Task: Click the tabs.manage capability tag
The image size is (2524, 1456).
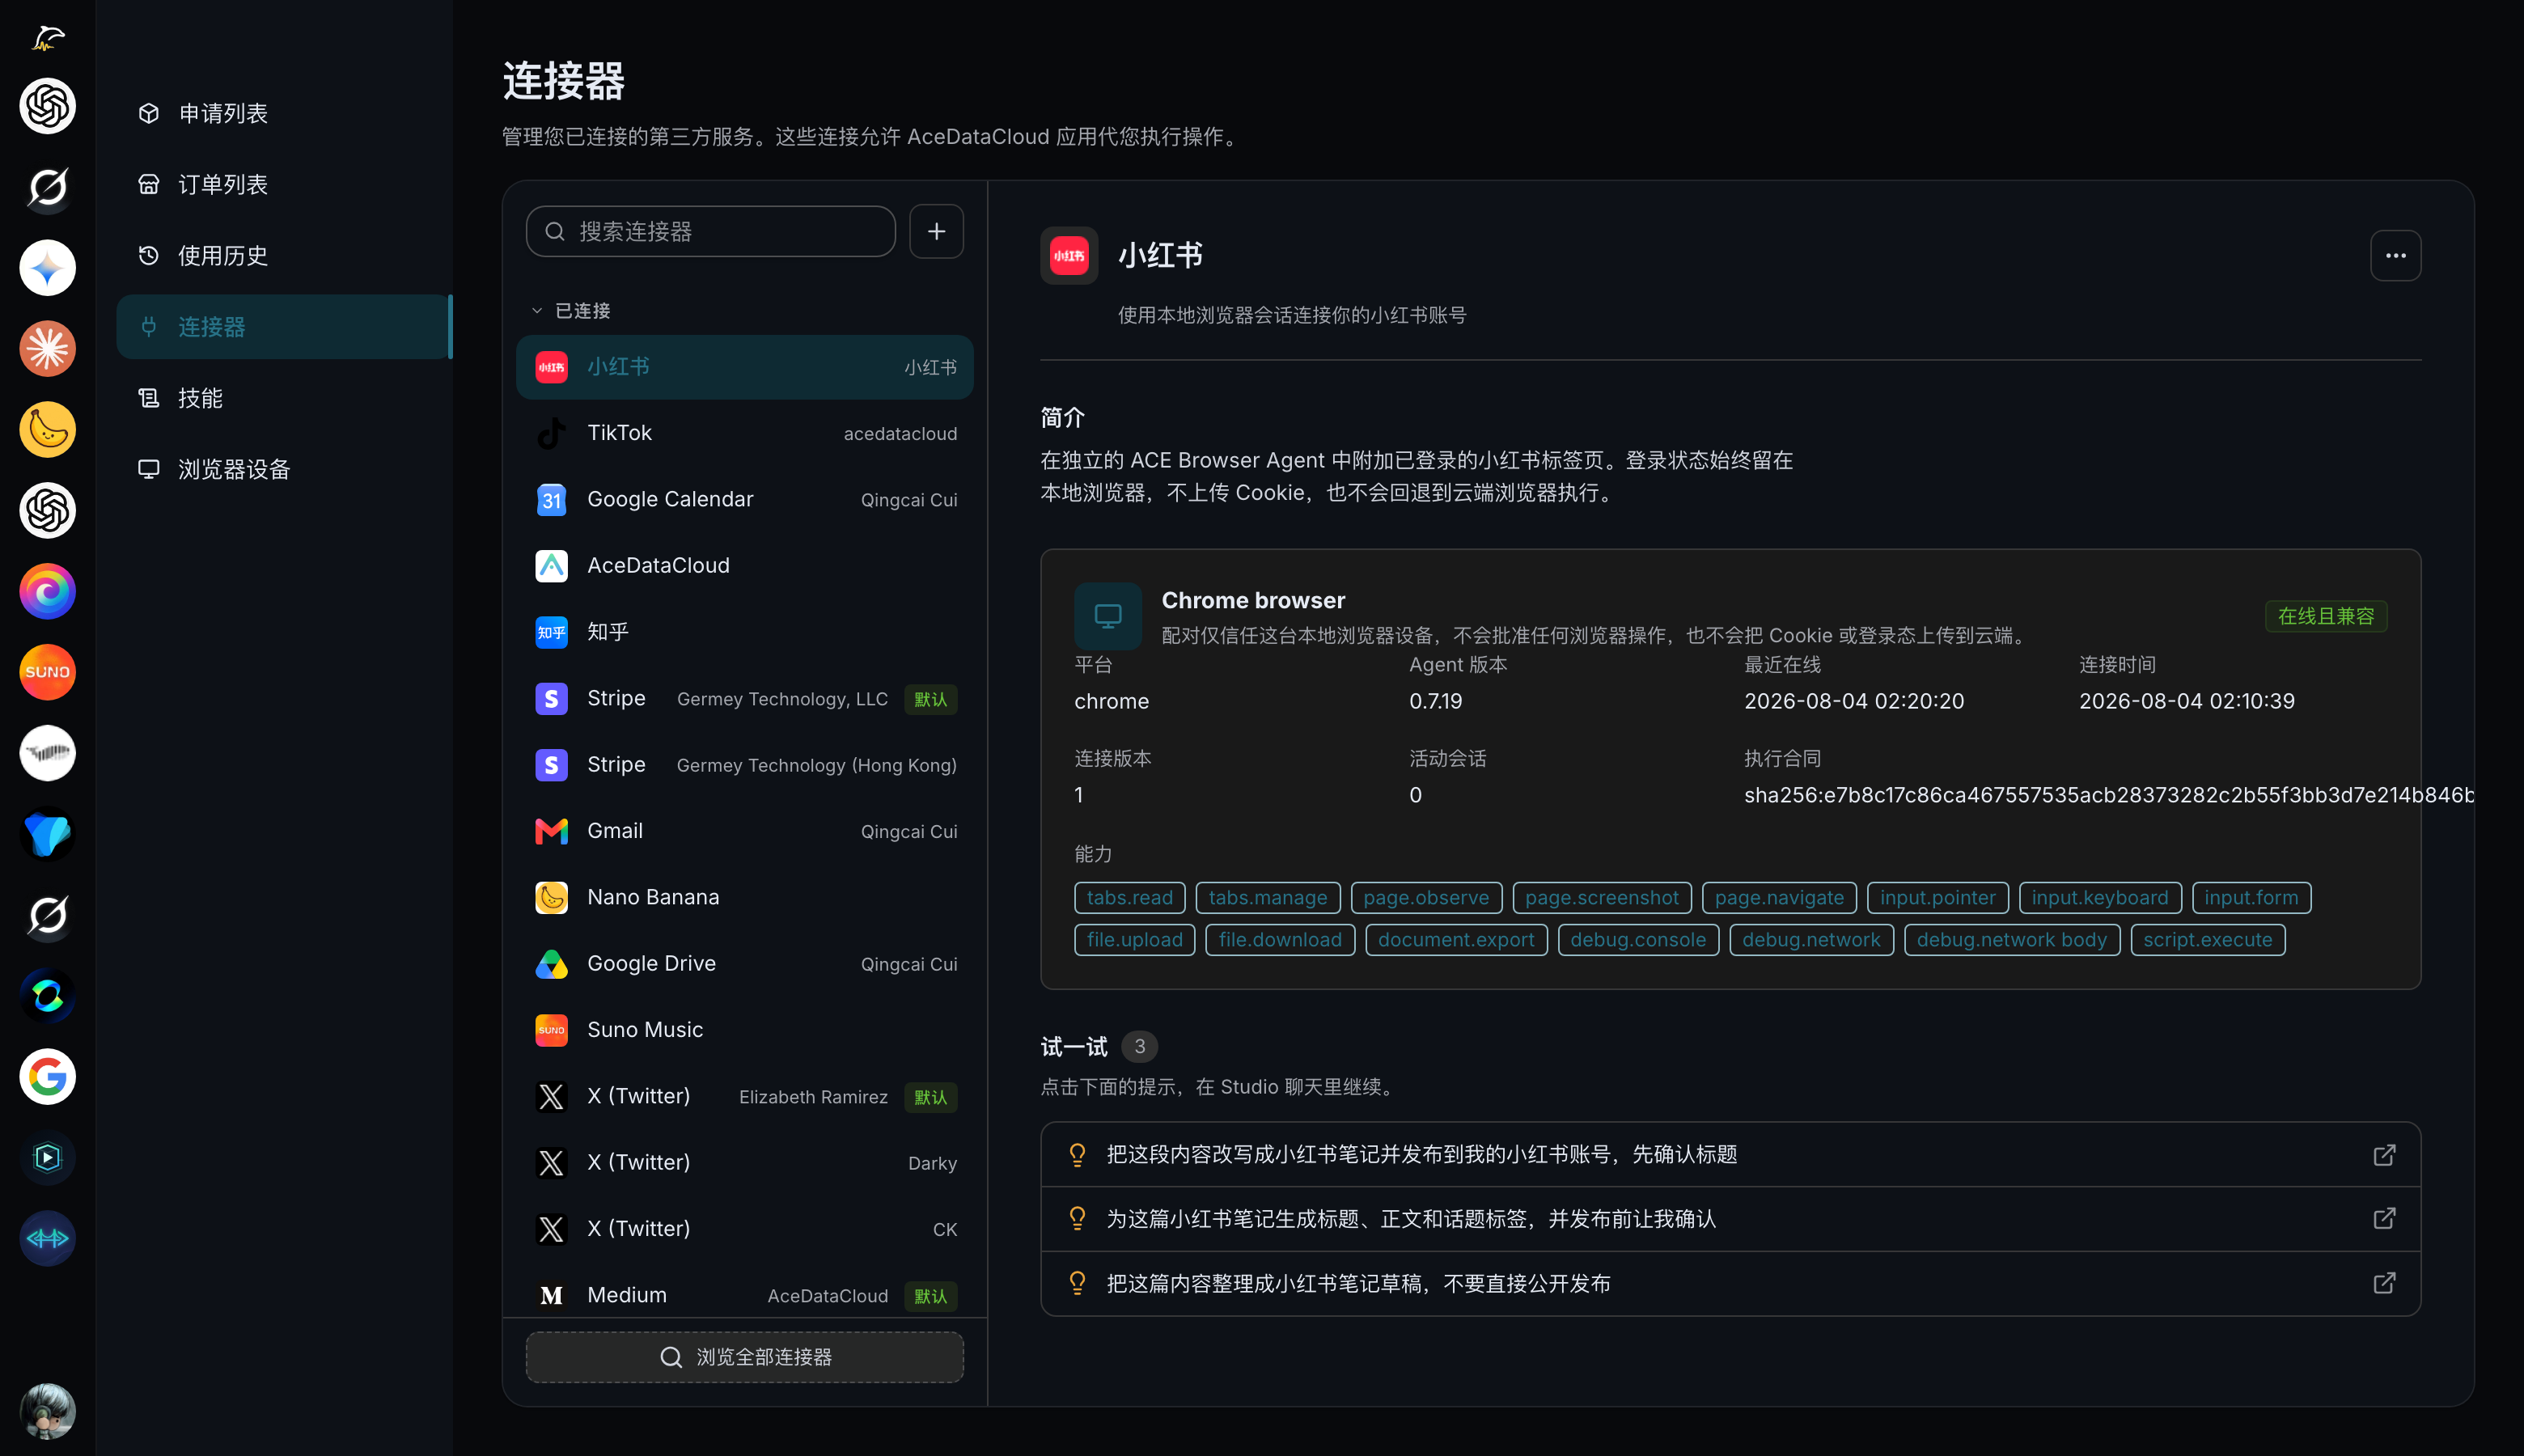Action: [x=1268, y=898]
